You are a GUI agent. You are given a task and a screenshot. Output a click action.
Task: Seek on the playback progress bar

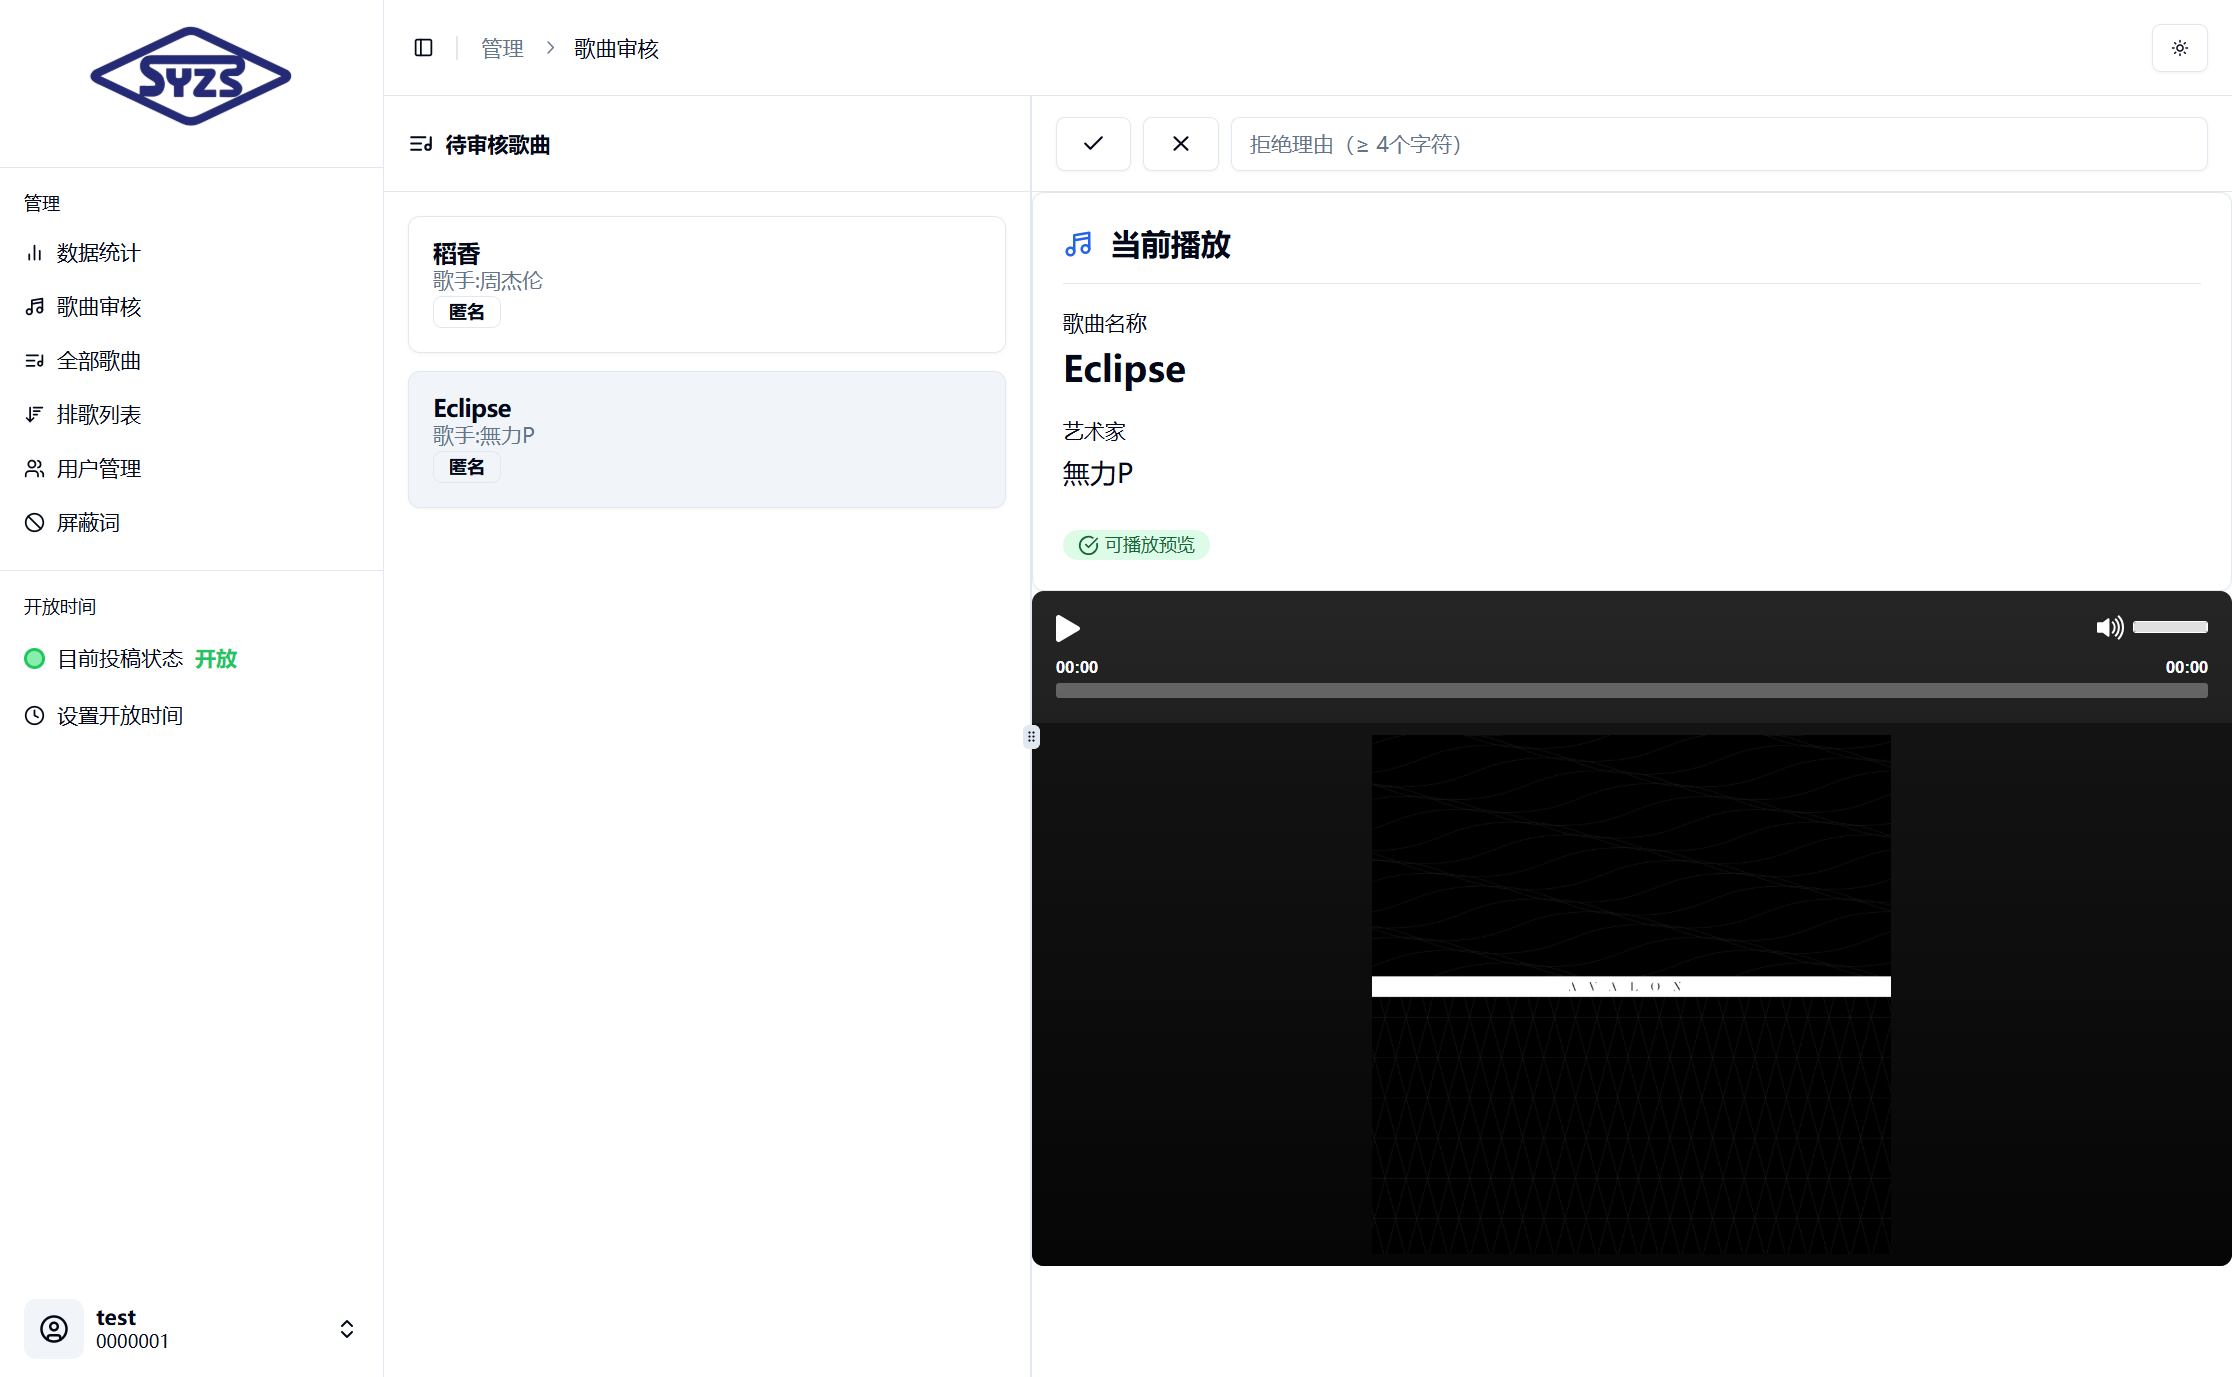(x=1630, y=691)
